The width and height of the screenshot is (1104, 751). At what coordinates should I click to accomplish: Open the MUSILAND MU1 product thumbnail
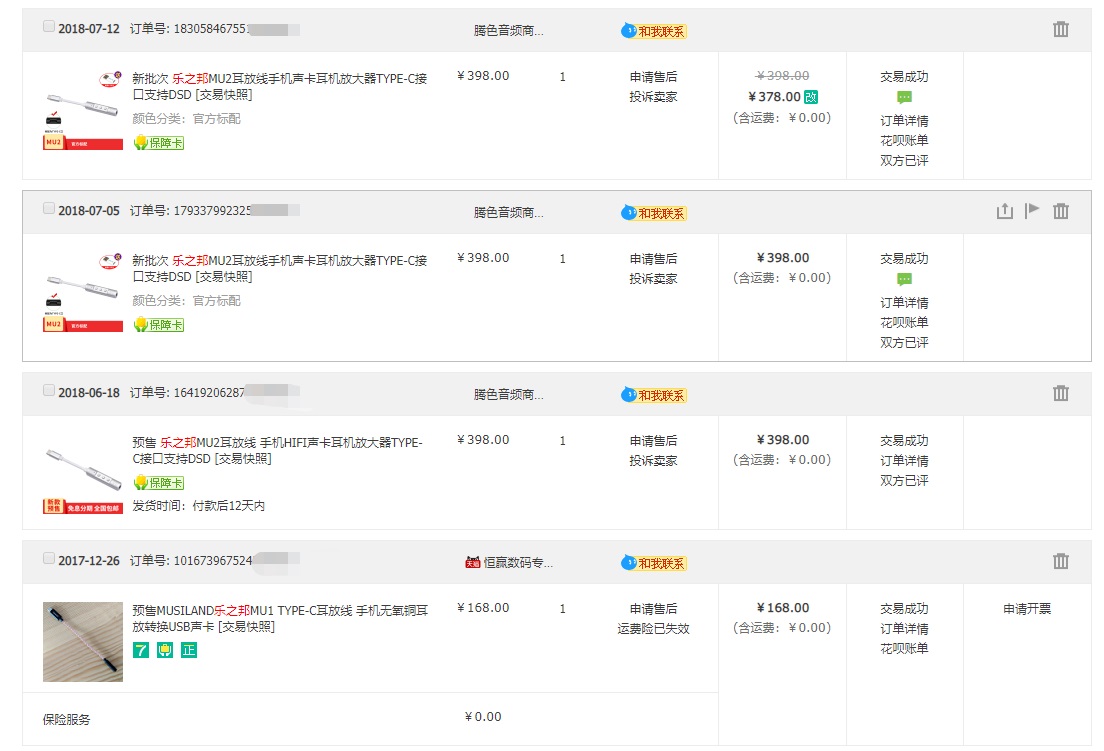tap(83, 642)
